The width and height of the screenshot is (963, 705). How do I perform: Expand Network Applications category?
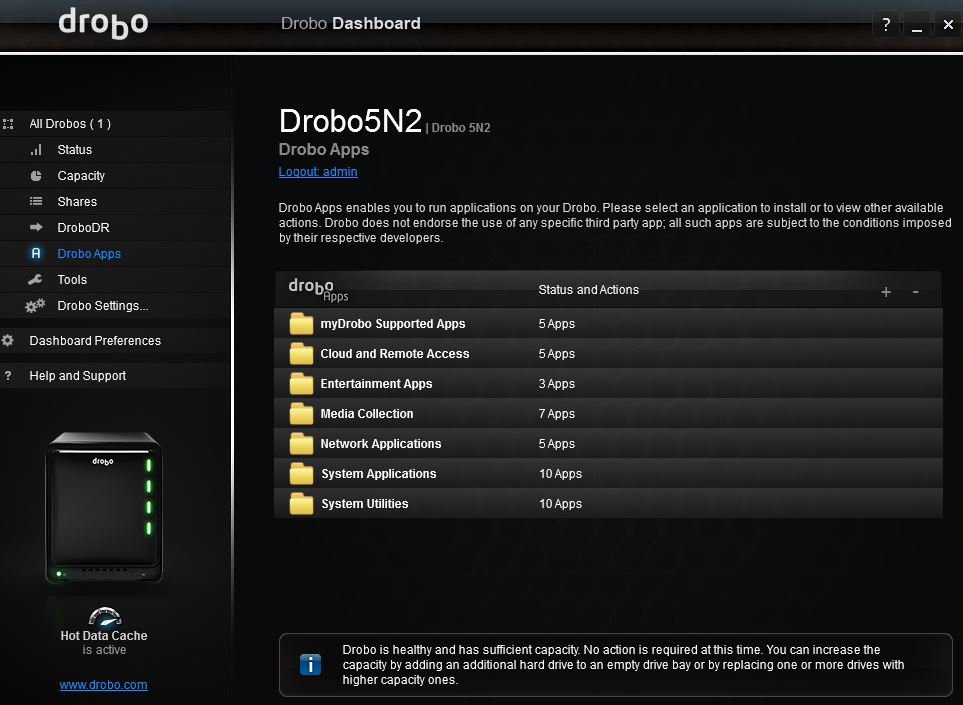(x=608, y=443)
